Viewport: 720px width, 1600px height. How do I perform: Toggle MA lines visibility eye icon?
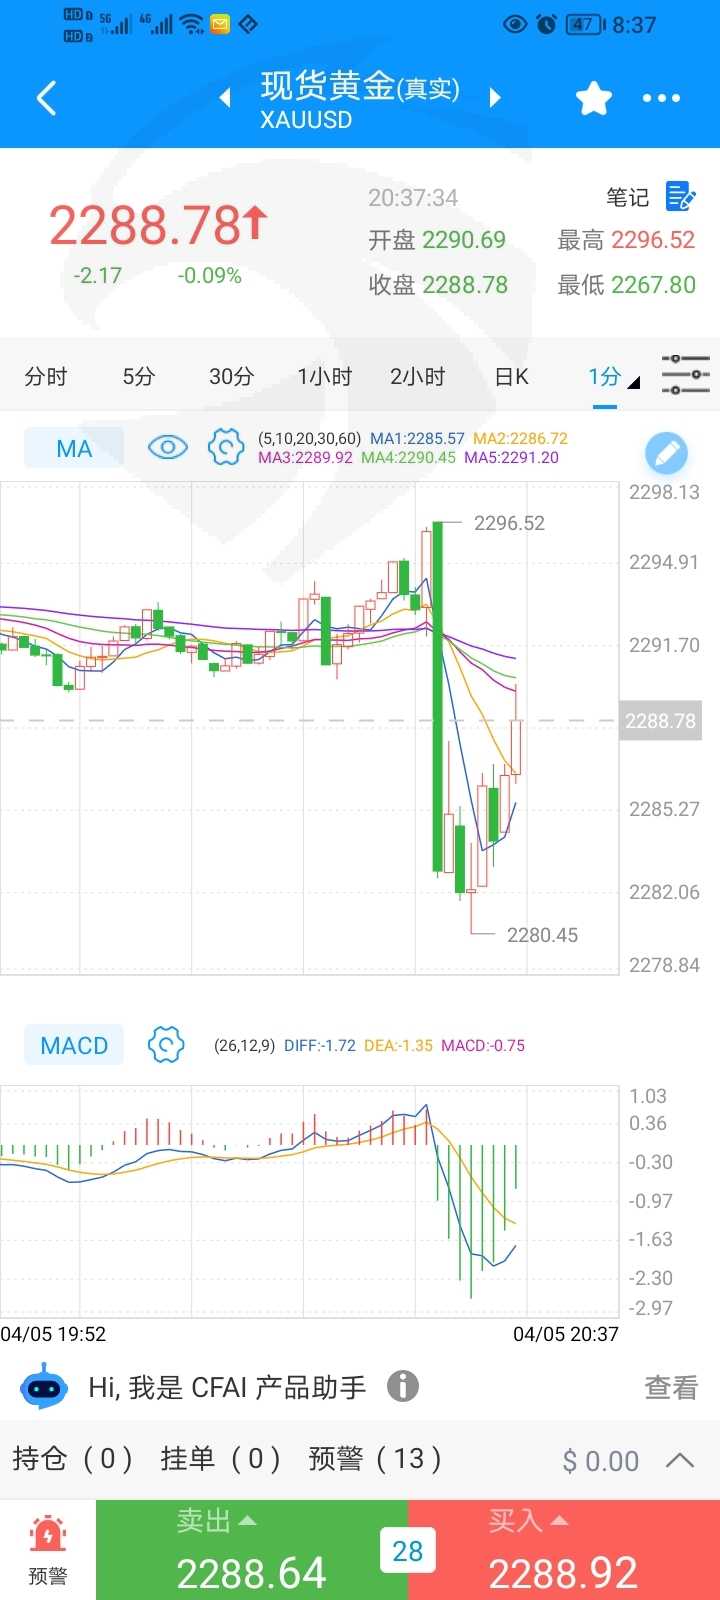tap(167, 447)
